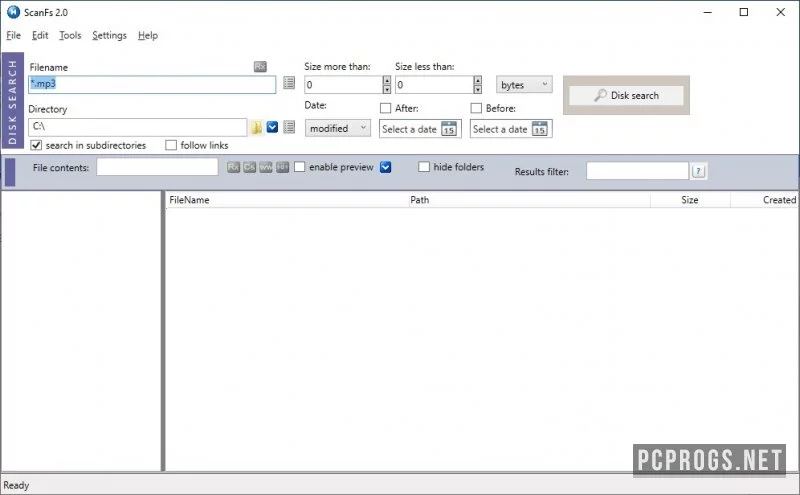Enable the After date checkbox
800x495 pixels.
tap(386, 108)
